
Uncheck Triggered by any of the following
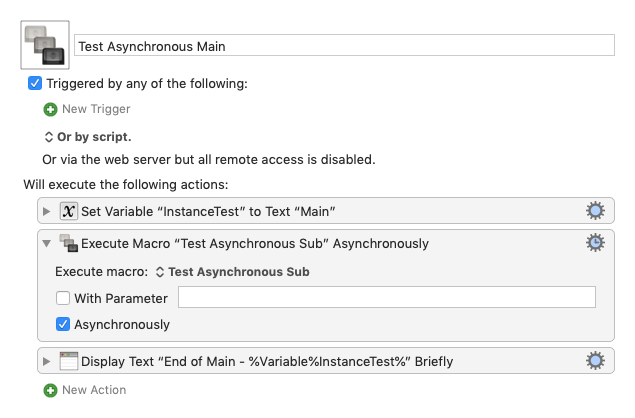coord(35,83)
